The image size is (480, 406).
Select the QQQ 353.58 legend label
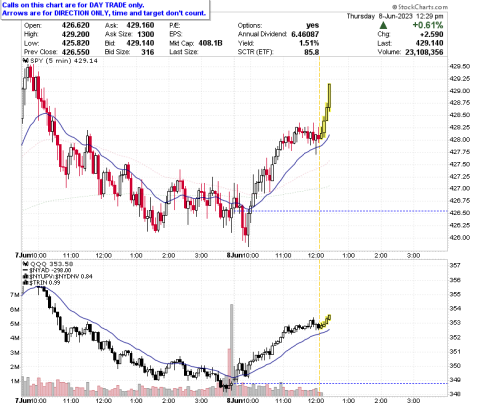tap(47, 264)
